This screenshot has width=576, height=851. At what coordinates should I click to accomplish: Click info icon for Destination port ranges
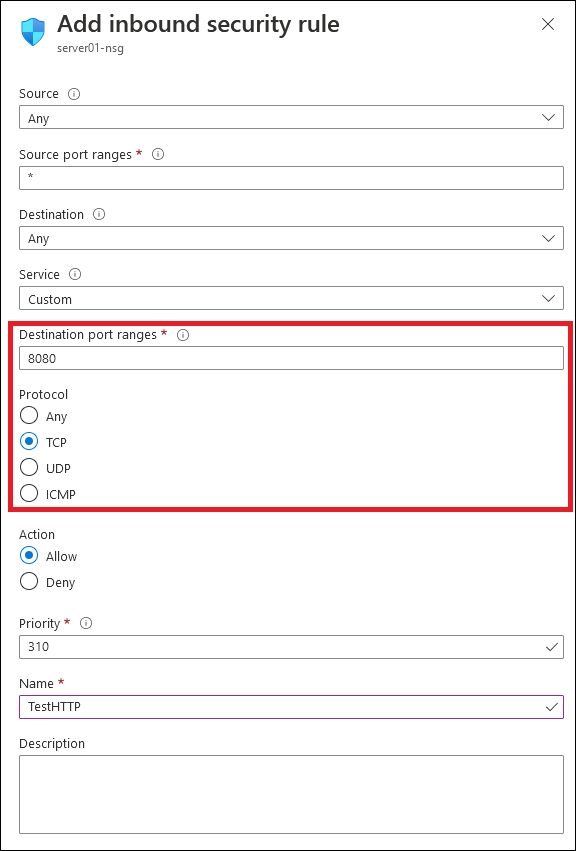tap(183, 335)
